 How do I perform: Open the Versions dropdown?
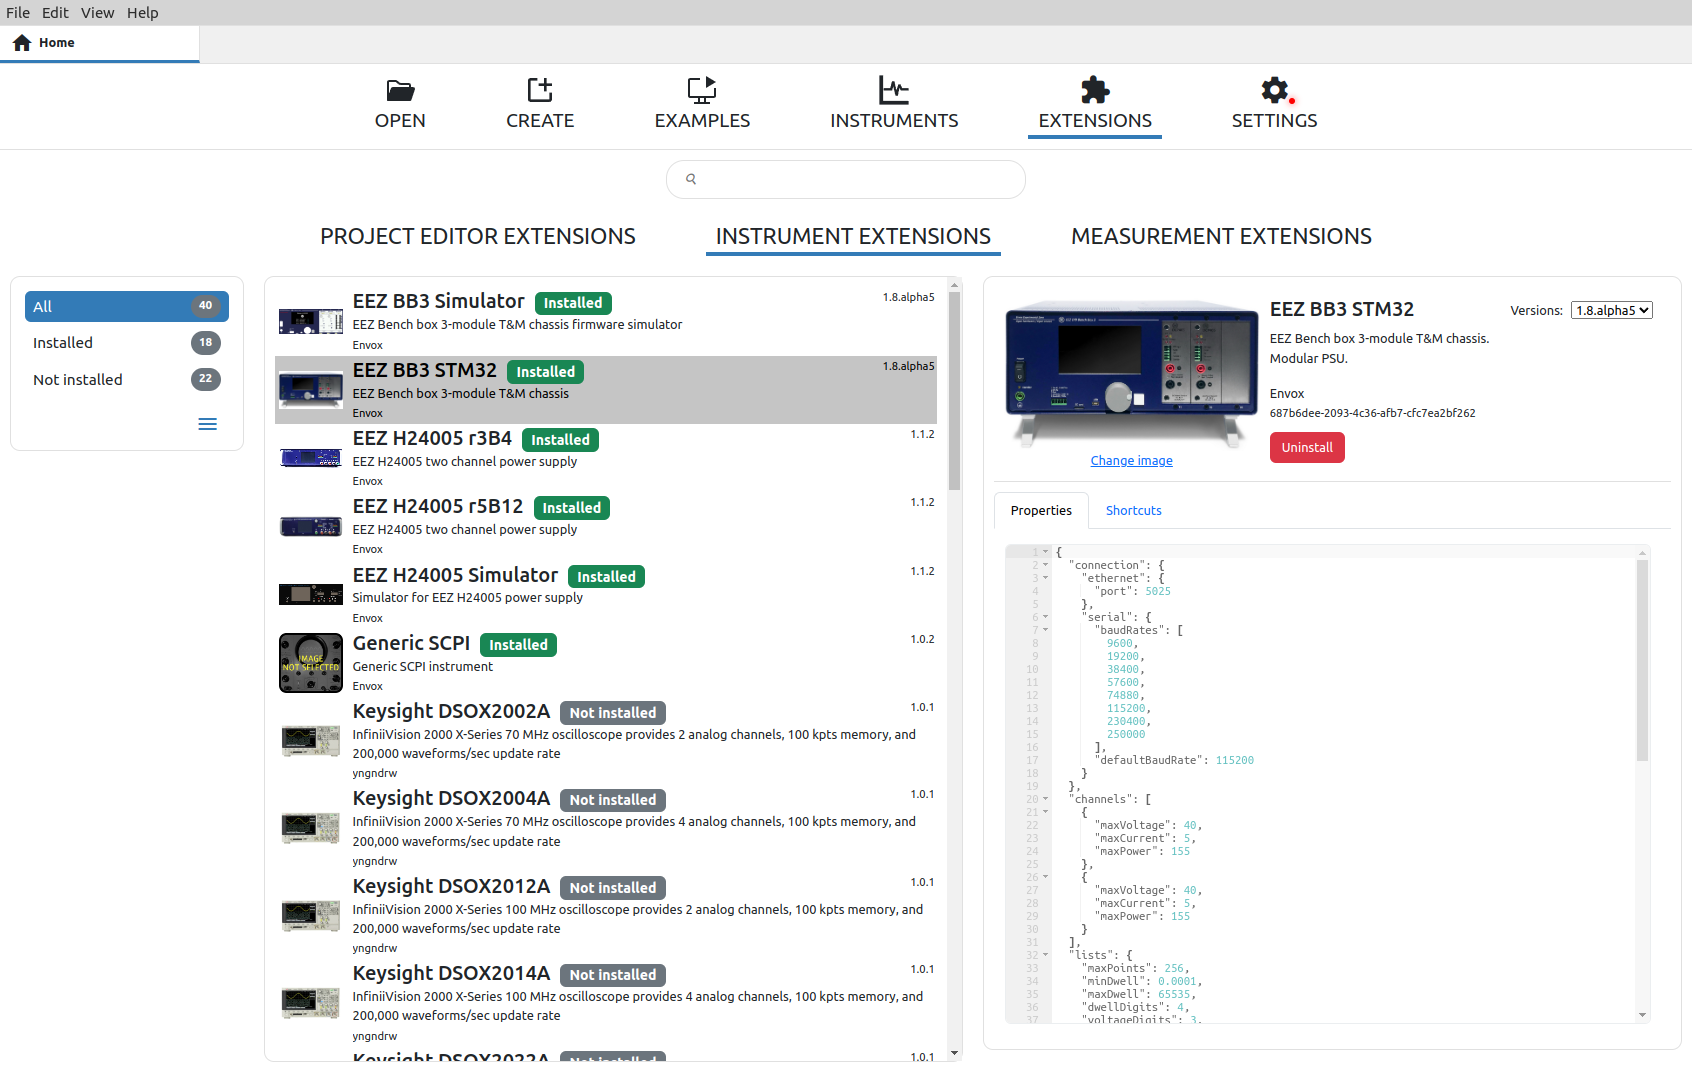point(1611,310)
